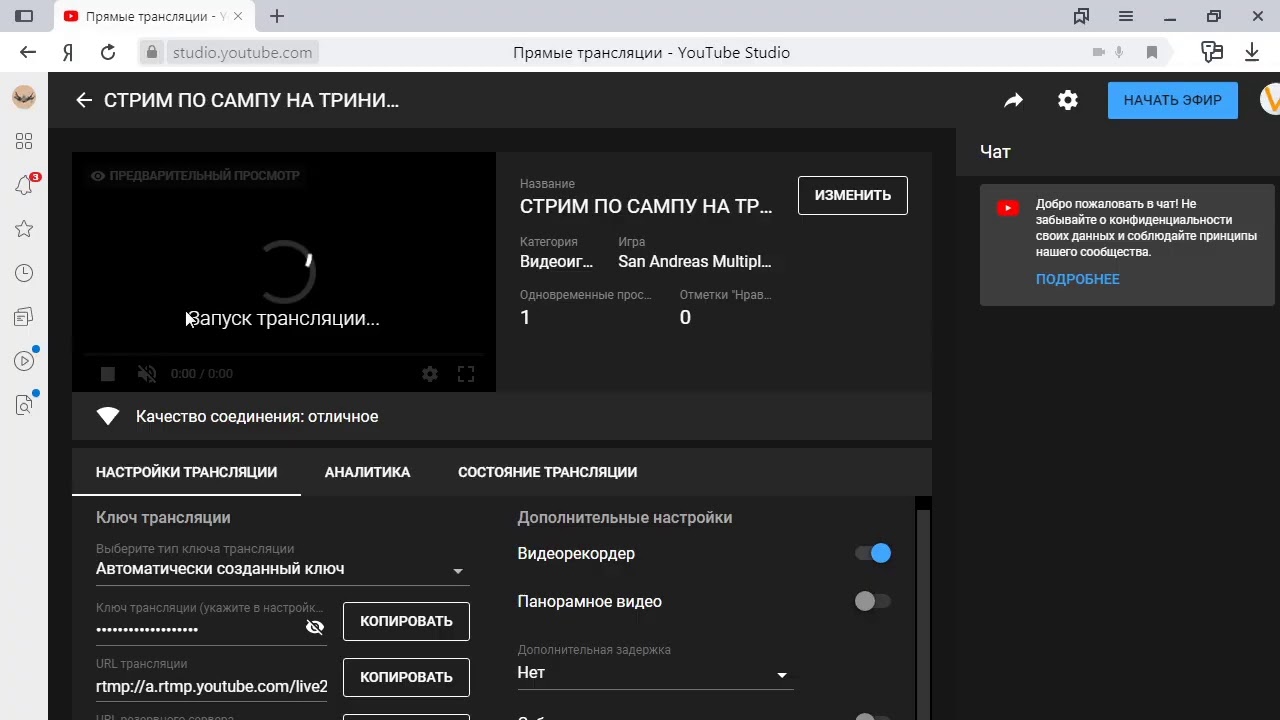Click the browser back arrow

28,52
